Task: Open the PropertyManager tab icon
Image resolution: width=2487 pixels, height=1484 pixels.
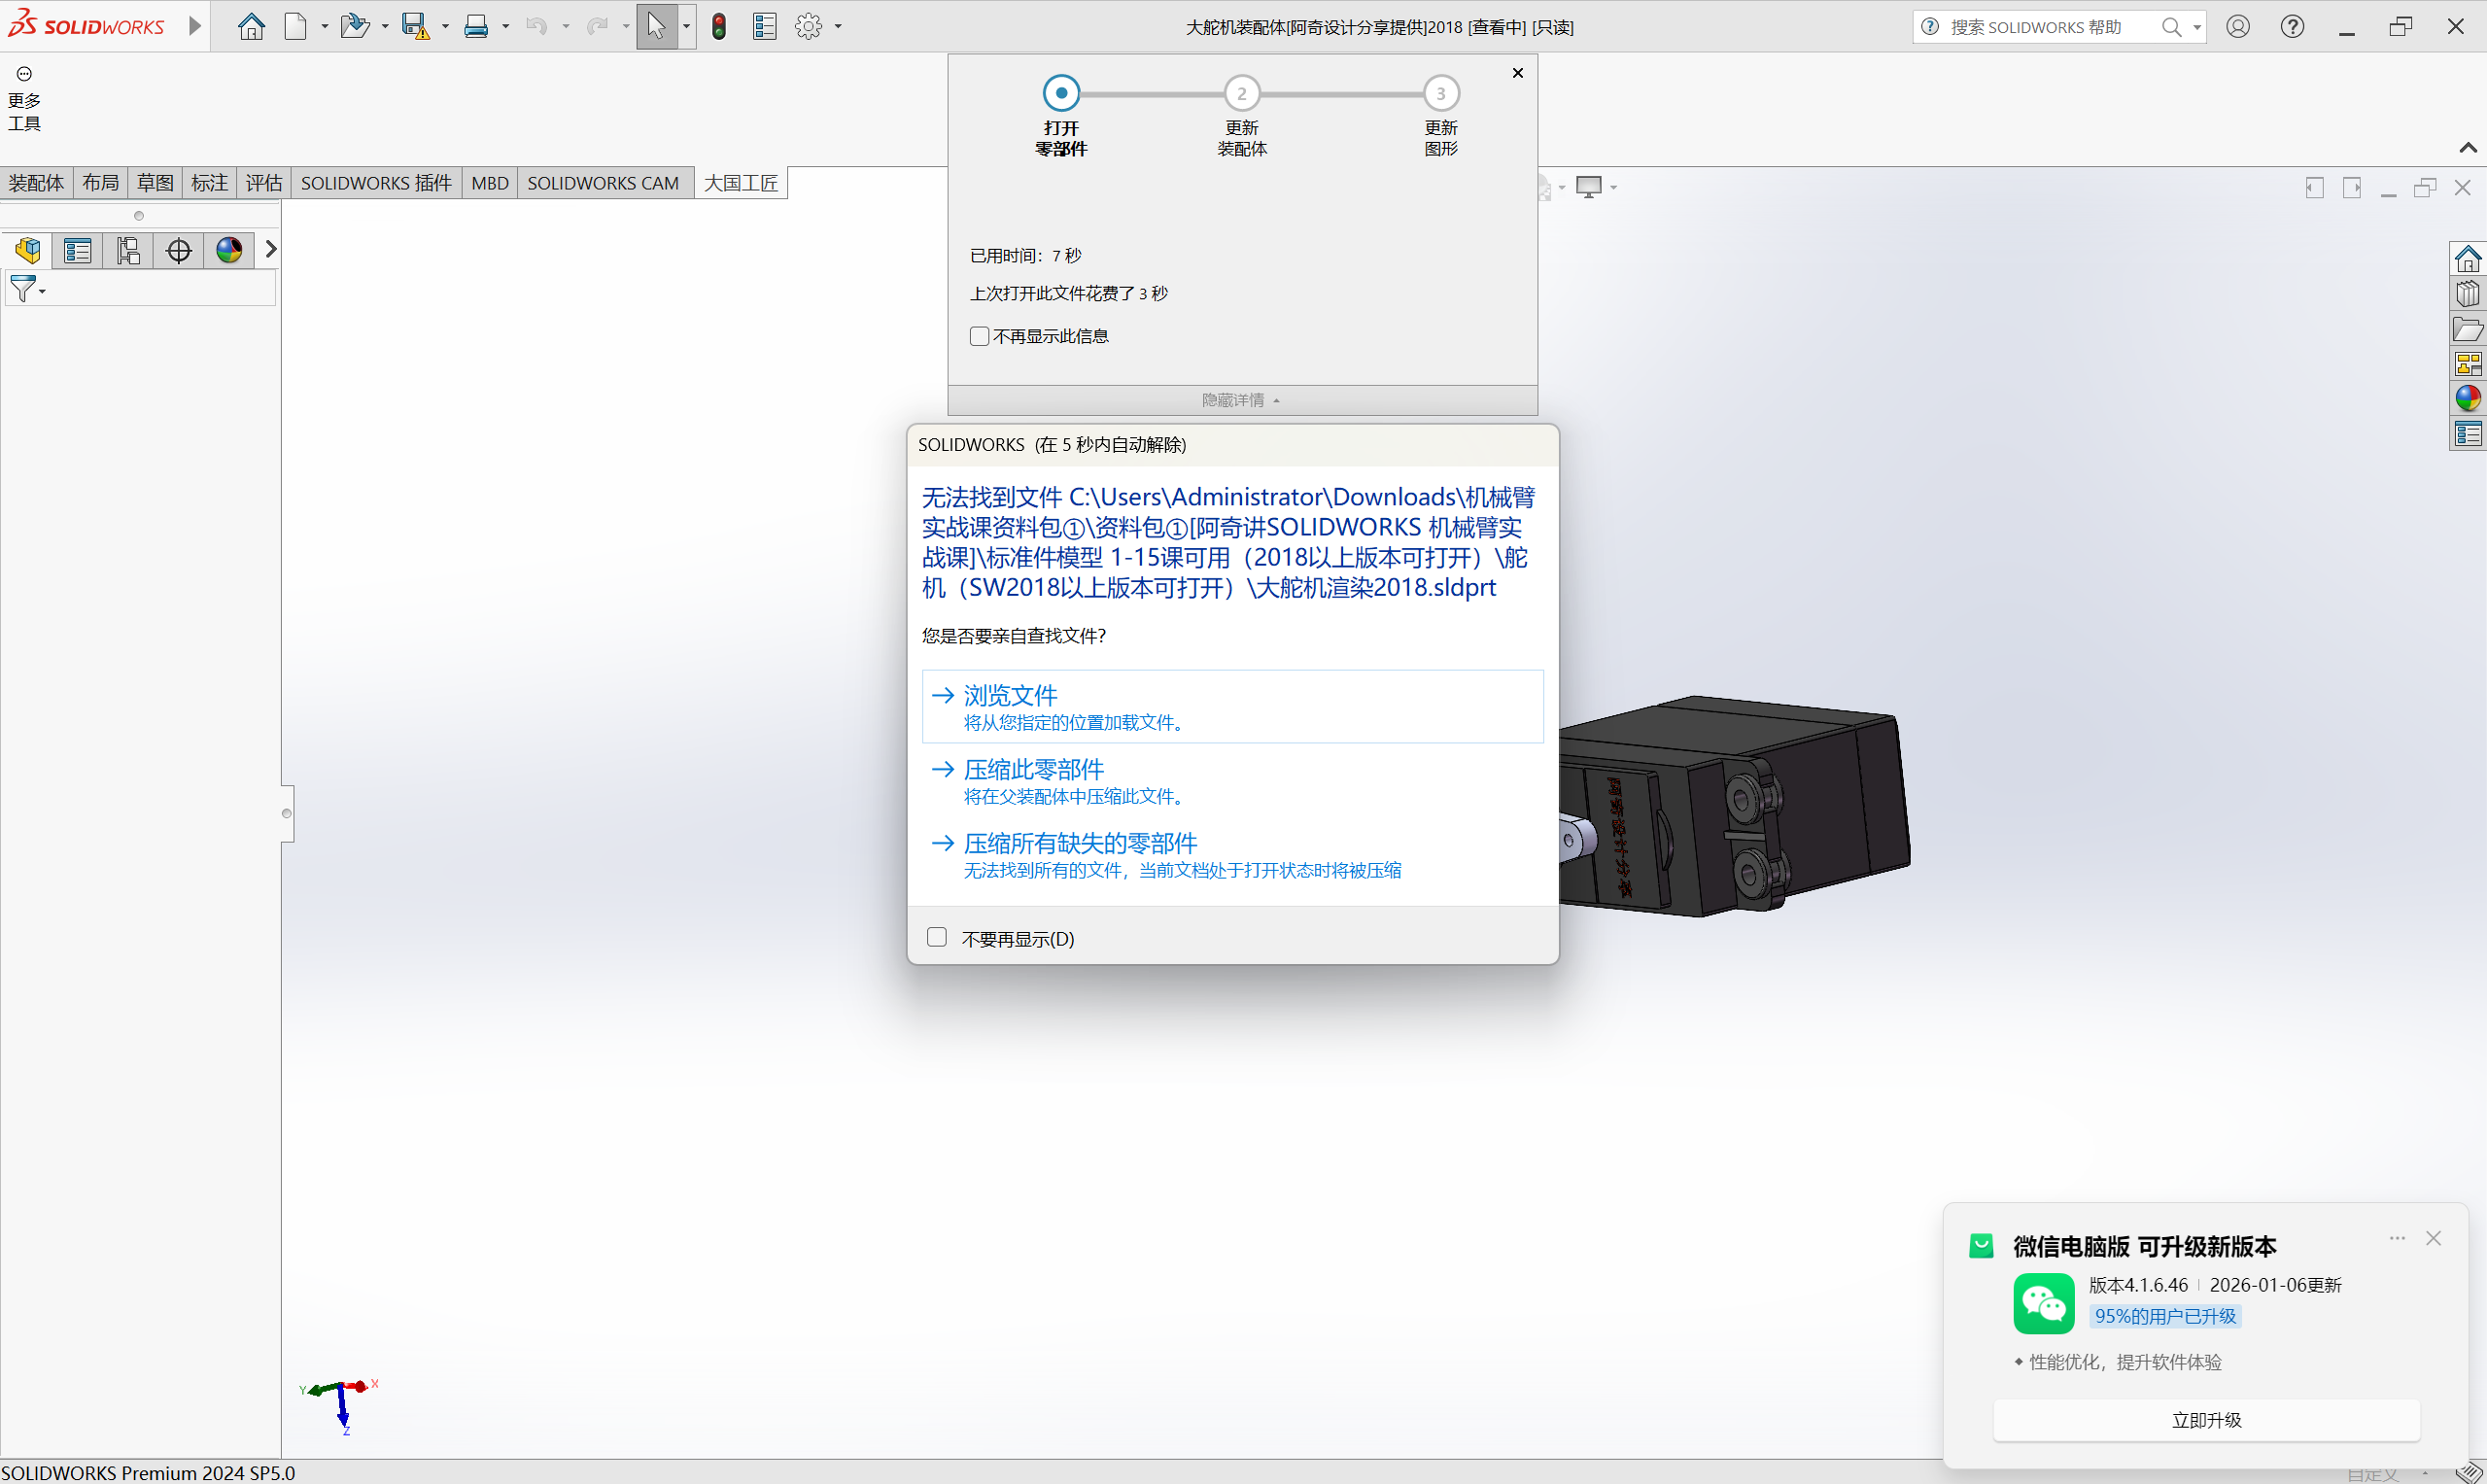Action: 78,250
